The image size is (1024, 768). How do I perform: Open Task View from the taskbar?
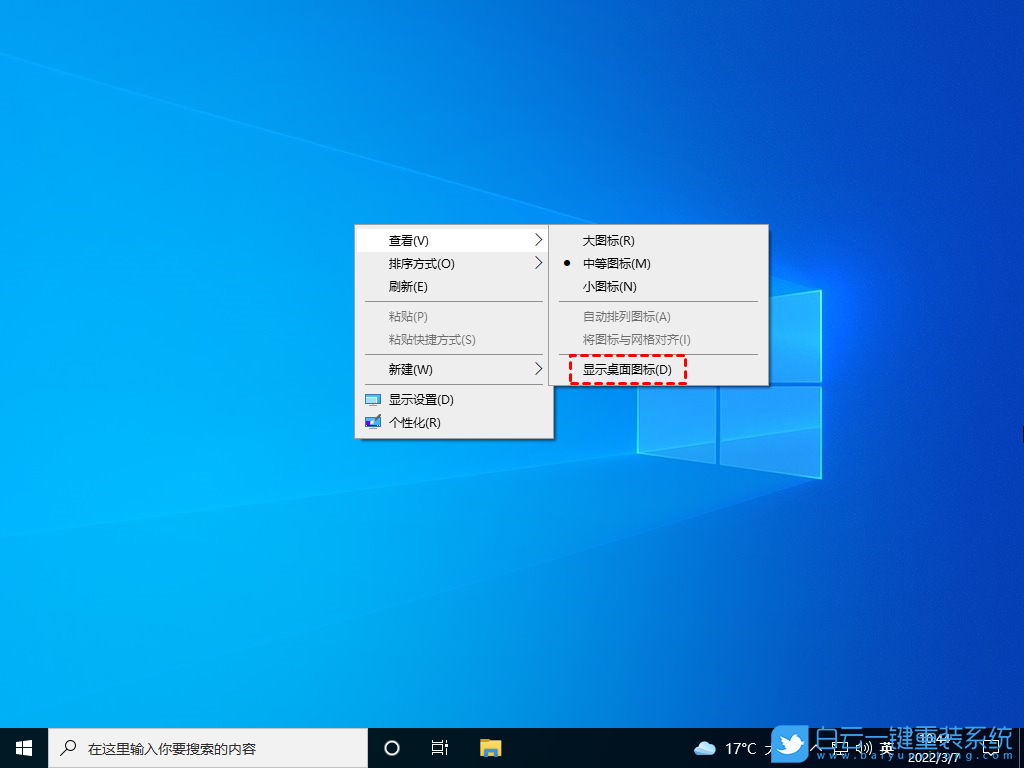click(440, 747)
